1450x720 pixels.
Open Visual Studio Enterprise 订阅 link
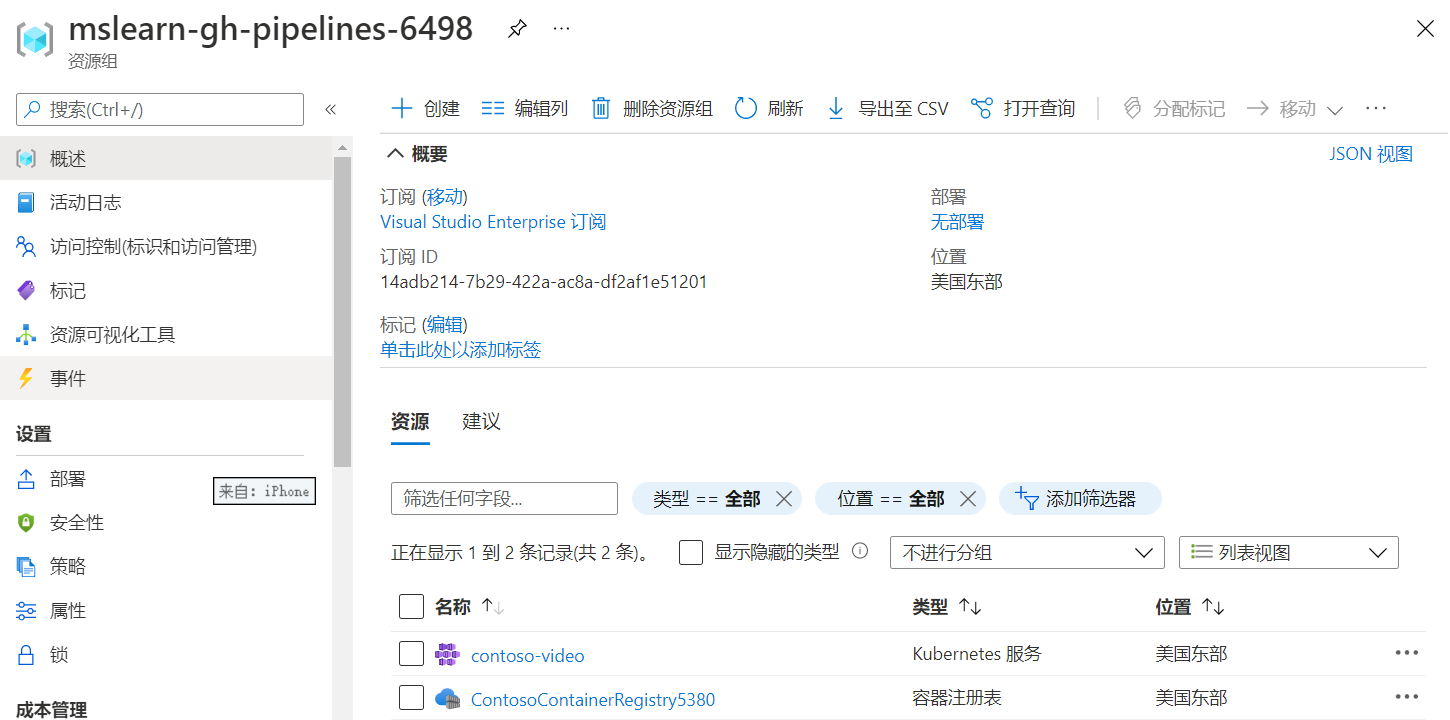point(493,222)
